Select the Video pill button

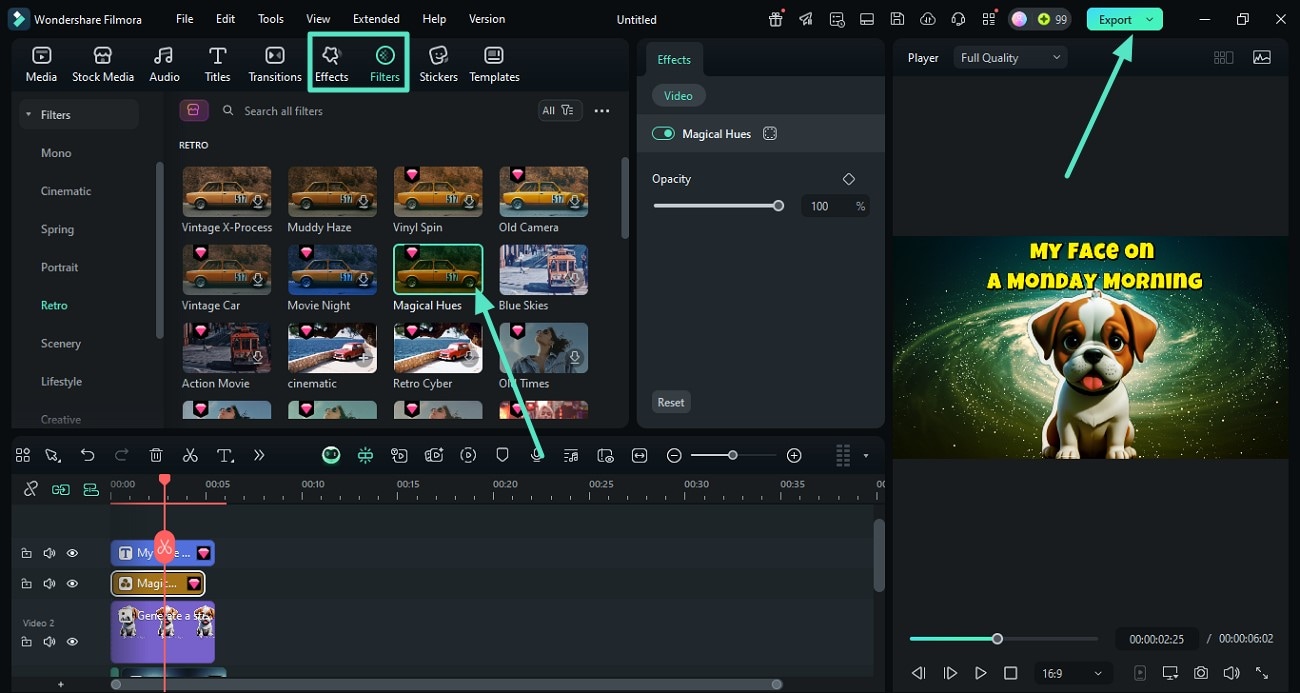678,96
